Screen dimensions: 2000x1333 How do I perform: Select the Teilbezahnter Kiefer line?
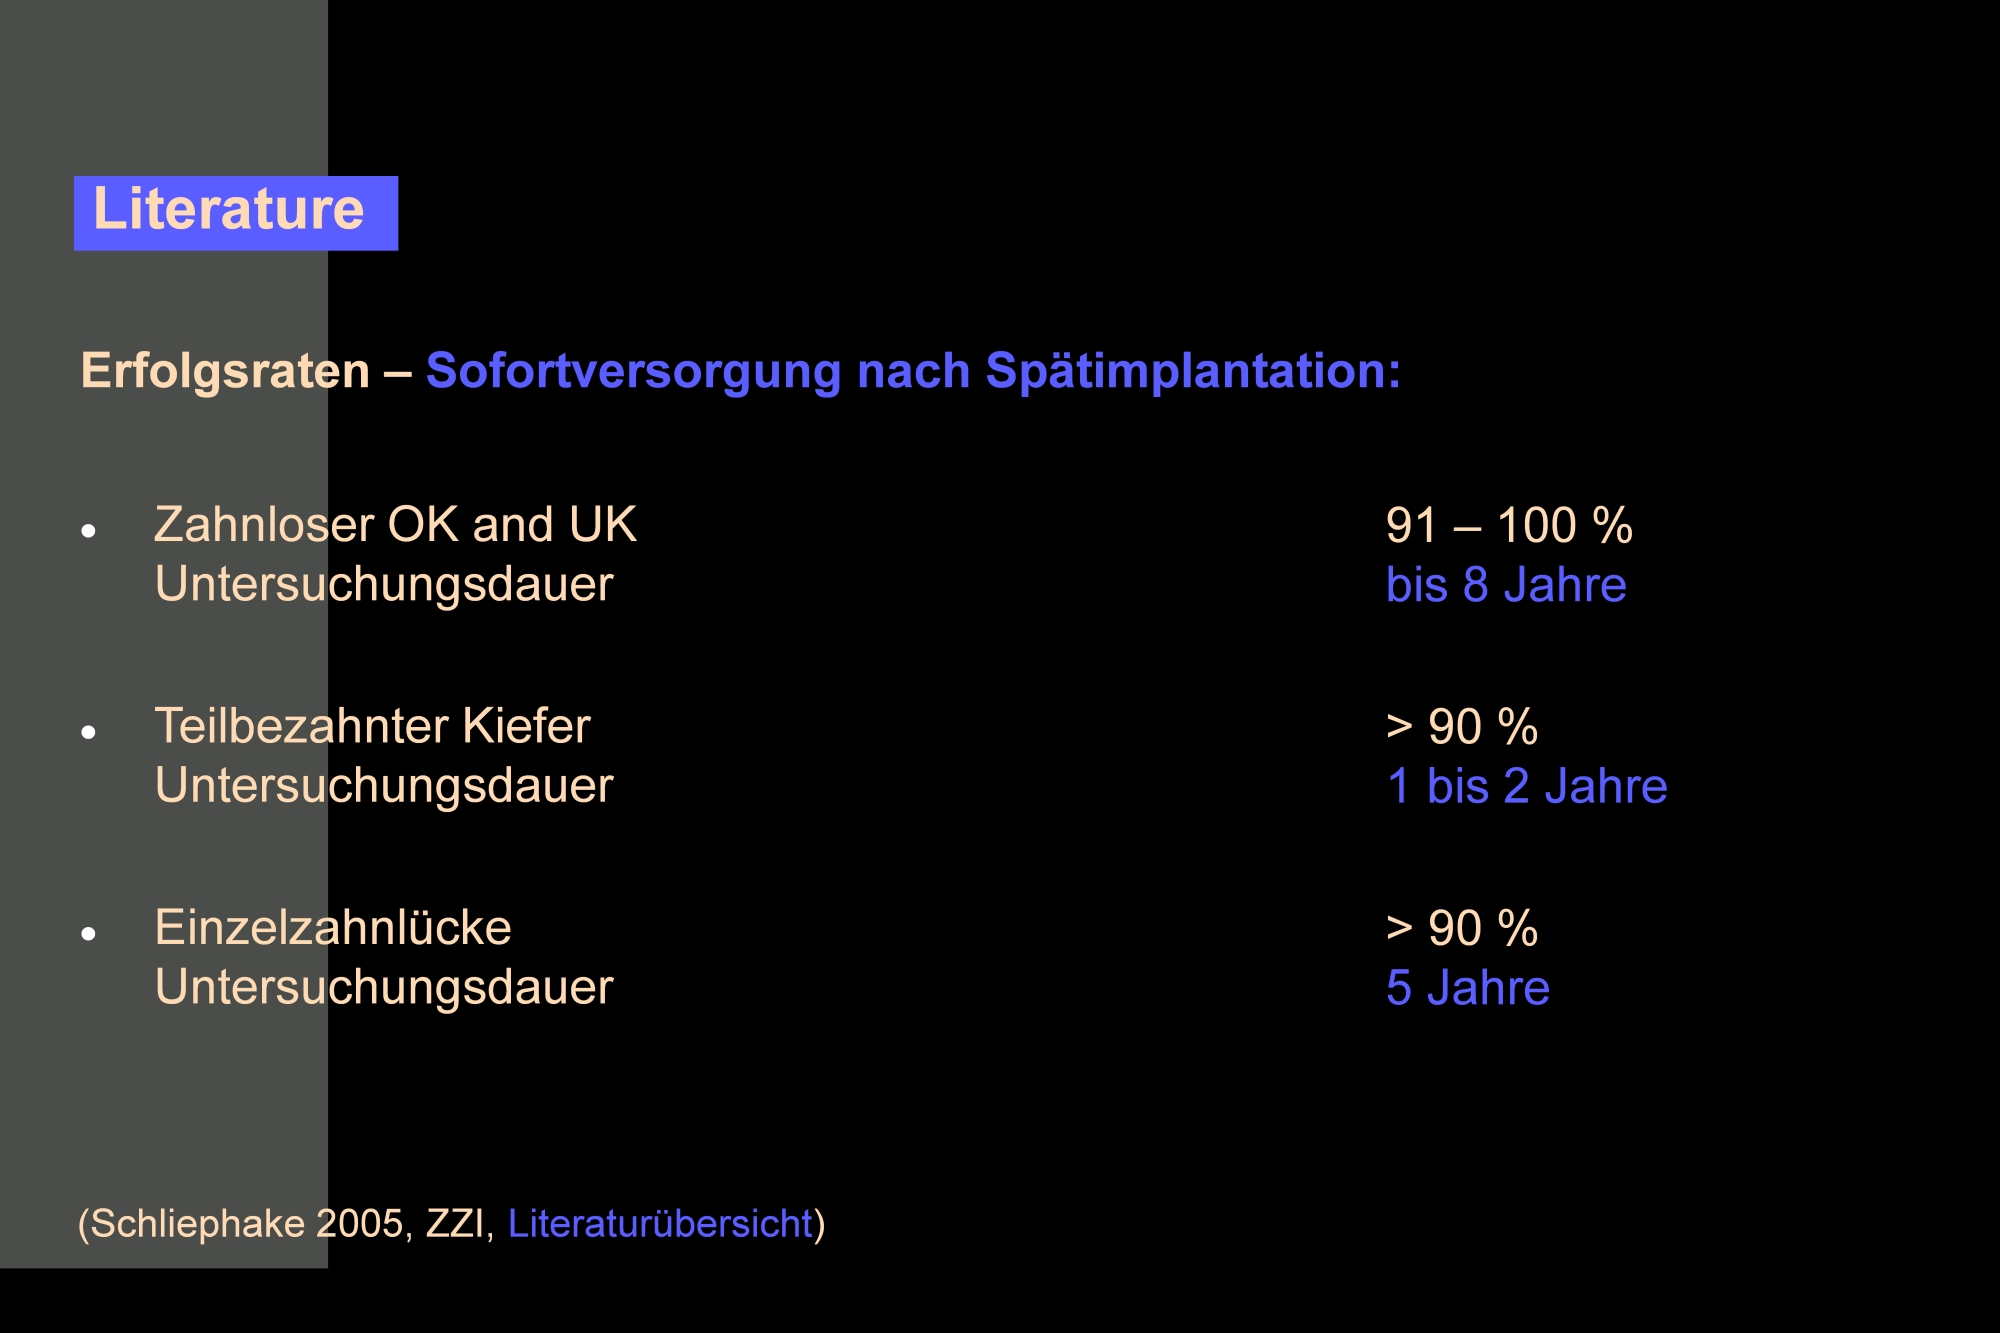(x=372, y=726)
